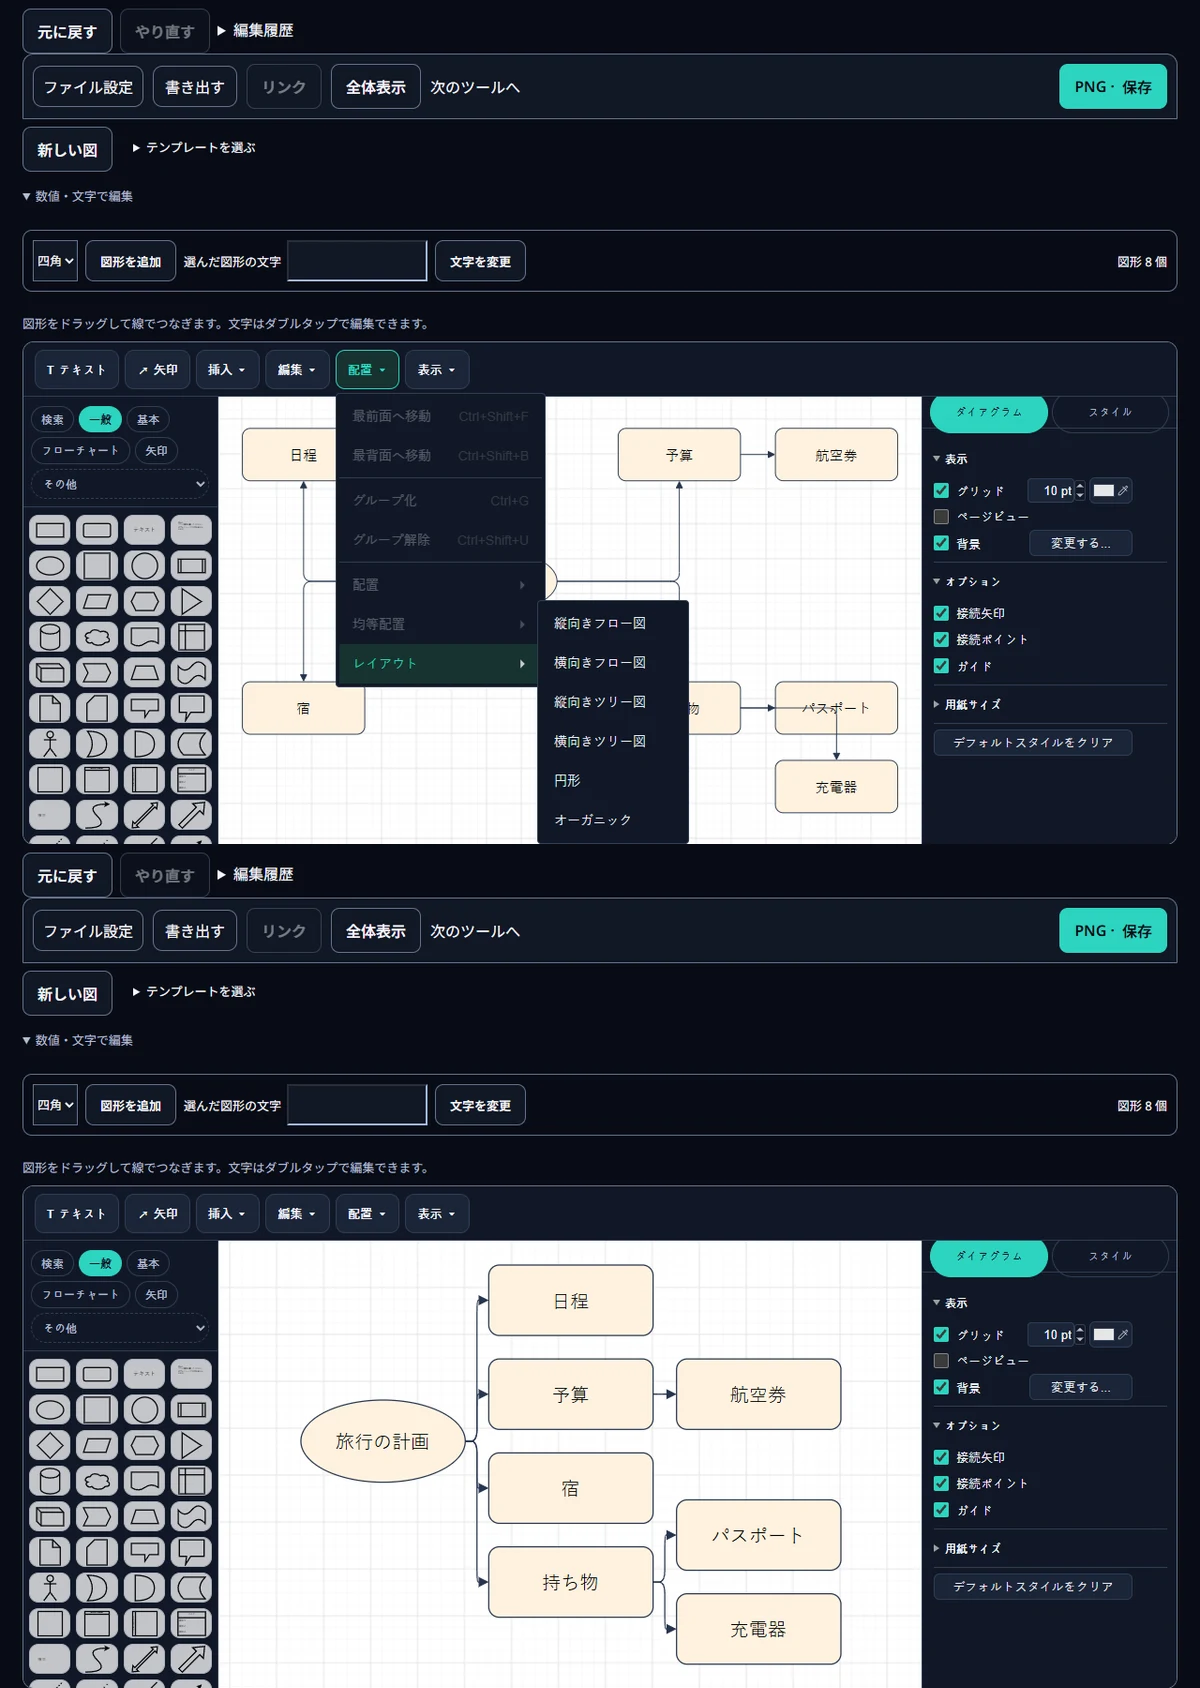Apply the オーガニック layout option
1200x1688 pixels.
click(x=612, y=820)
